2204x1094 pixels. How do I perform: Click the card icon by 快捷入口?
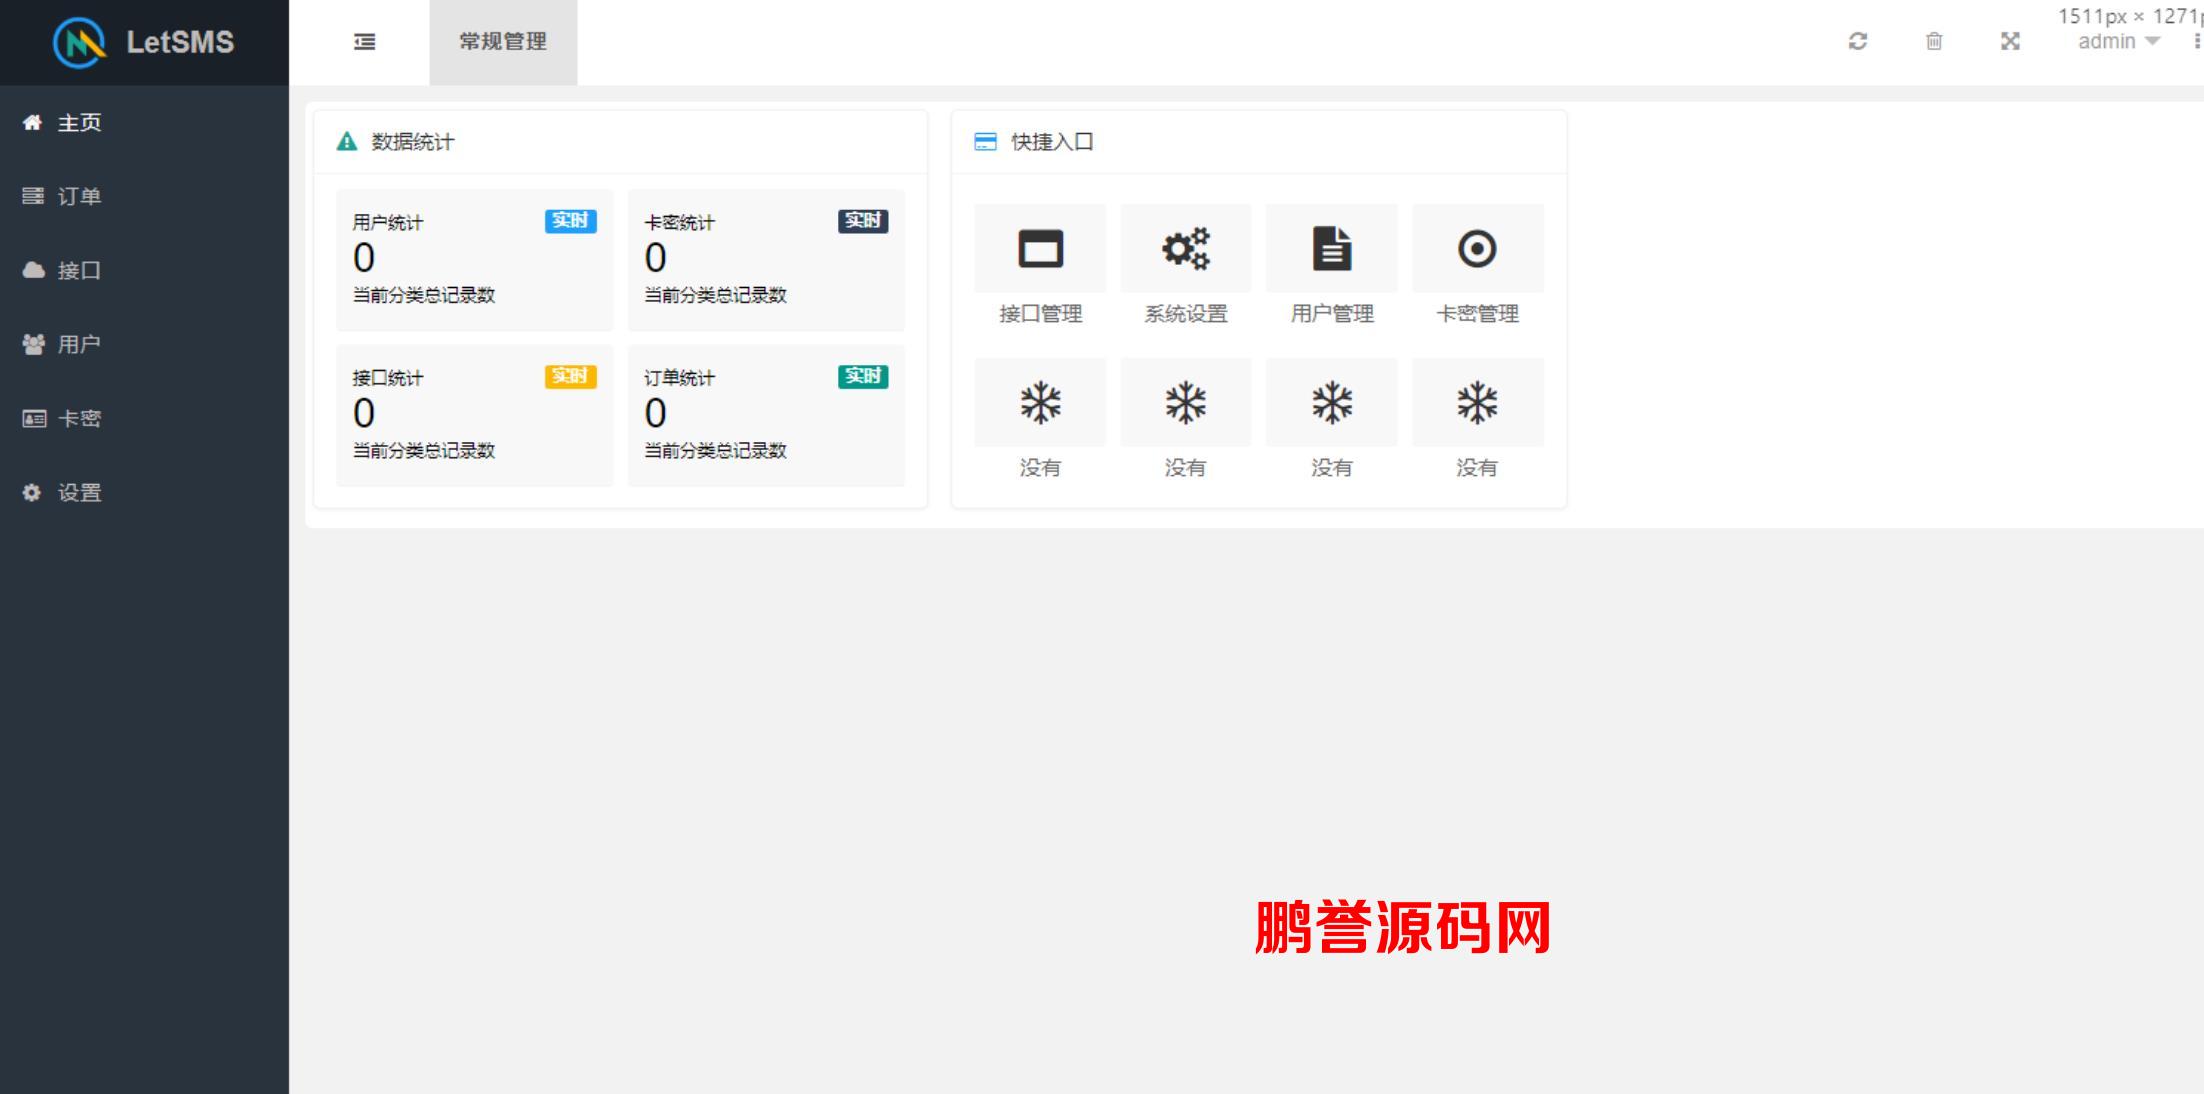click(986, 141)
